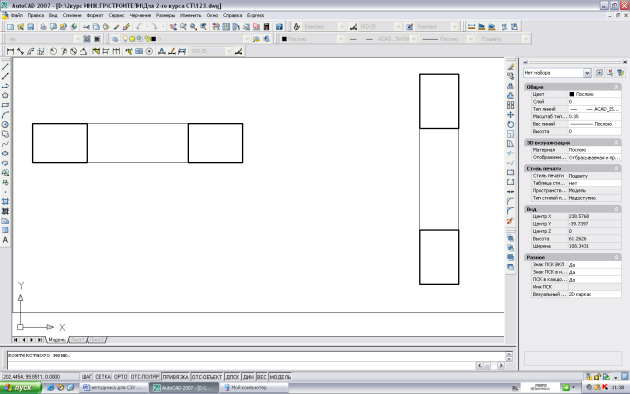Image resolution: width=630 pixels, height=394 pixels.
Task: Select the Circle draw tool
Action: (x=5, y=125)
